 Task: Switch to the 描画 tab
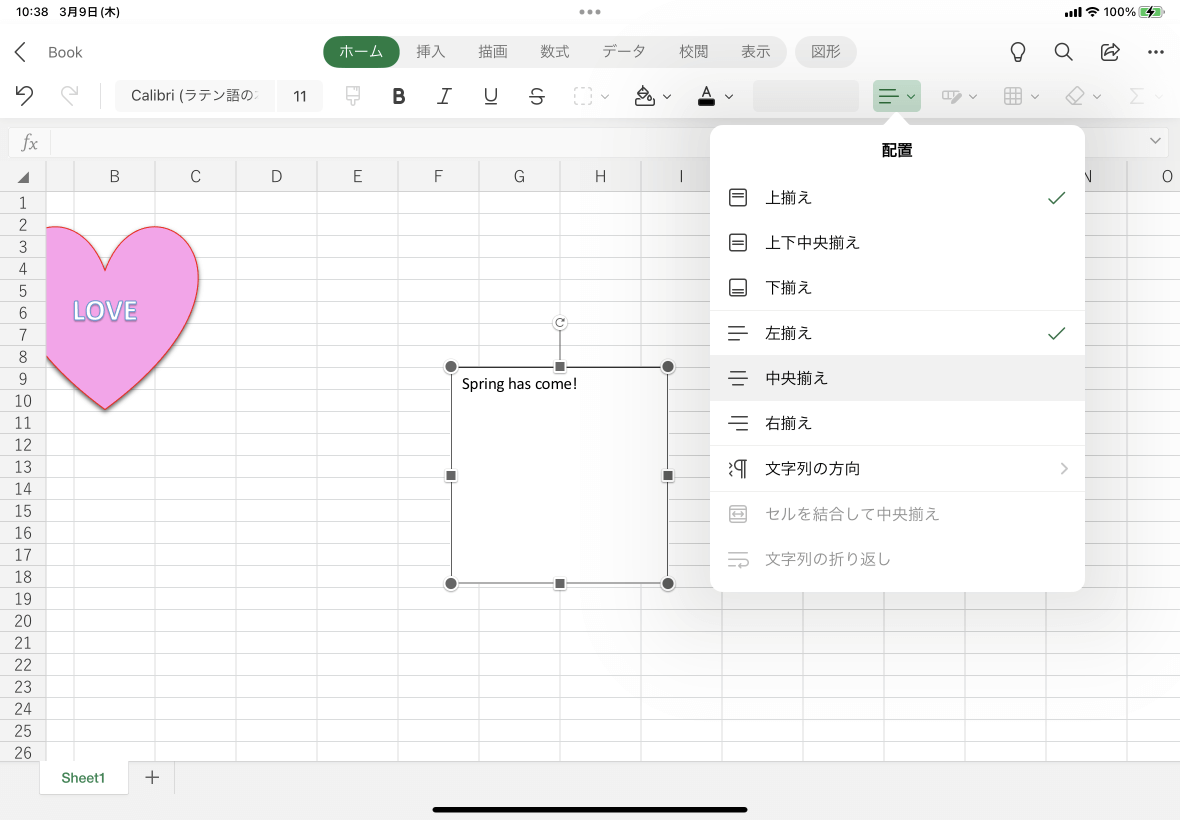[x=493, y=52]
